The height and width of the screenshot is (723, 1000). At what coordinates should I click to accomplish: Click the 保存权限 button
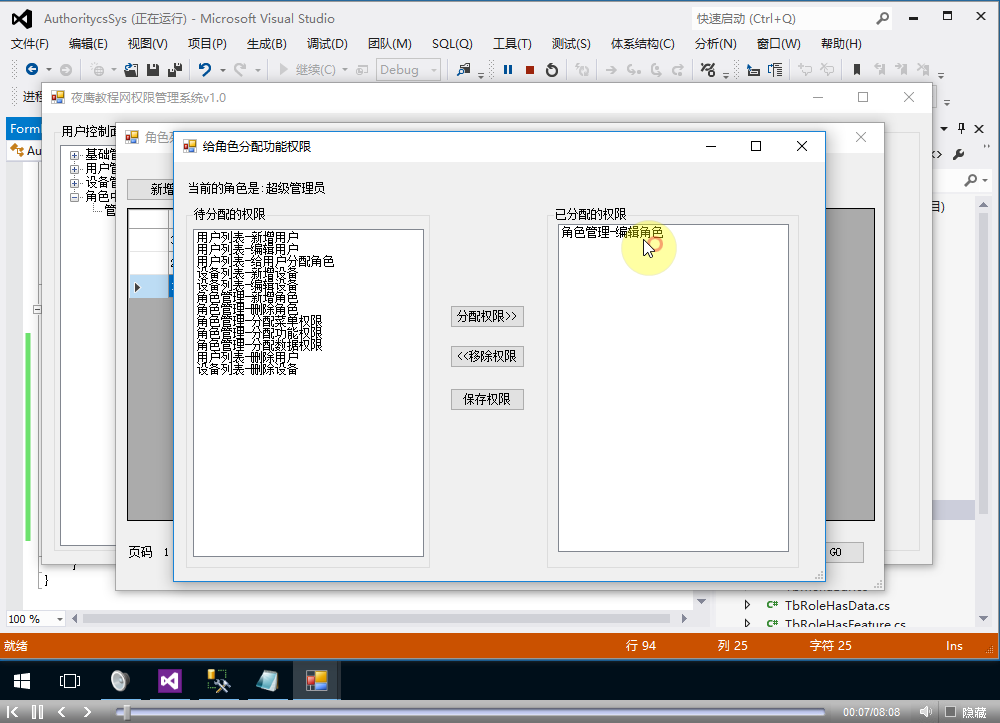coord(487,399)
